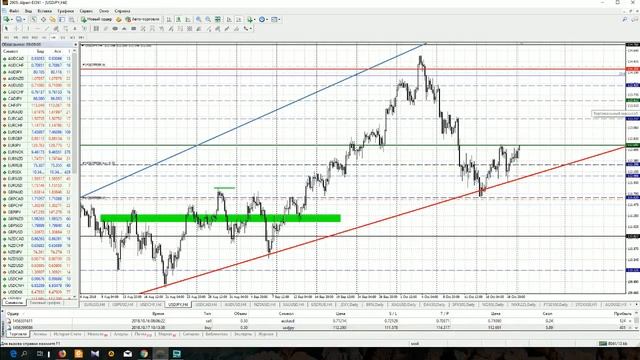Switch to Тиковый график tab

click(45, 303)
